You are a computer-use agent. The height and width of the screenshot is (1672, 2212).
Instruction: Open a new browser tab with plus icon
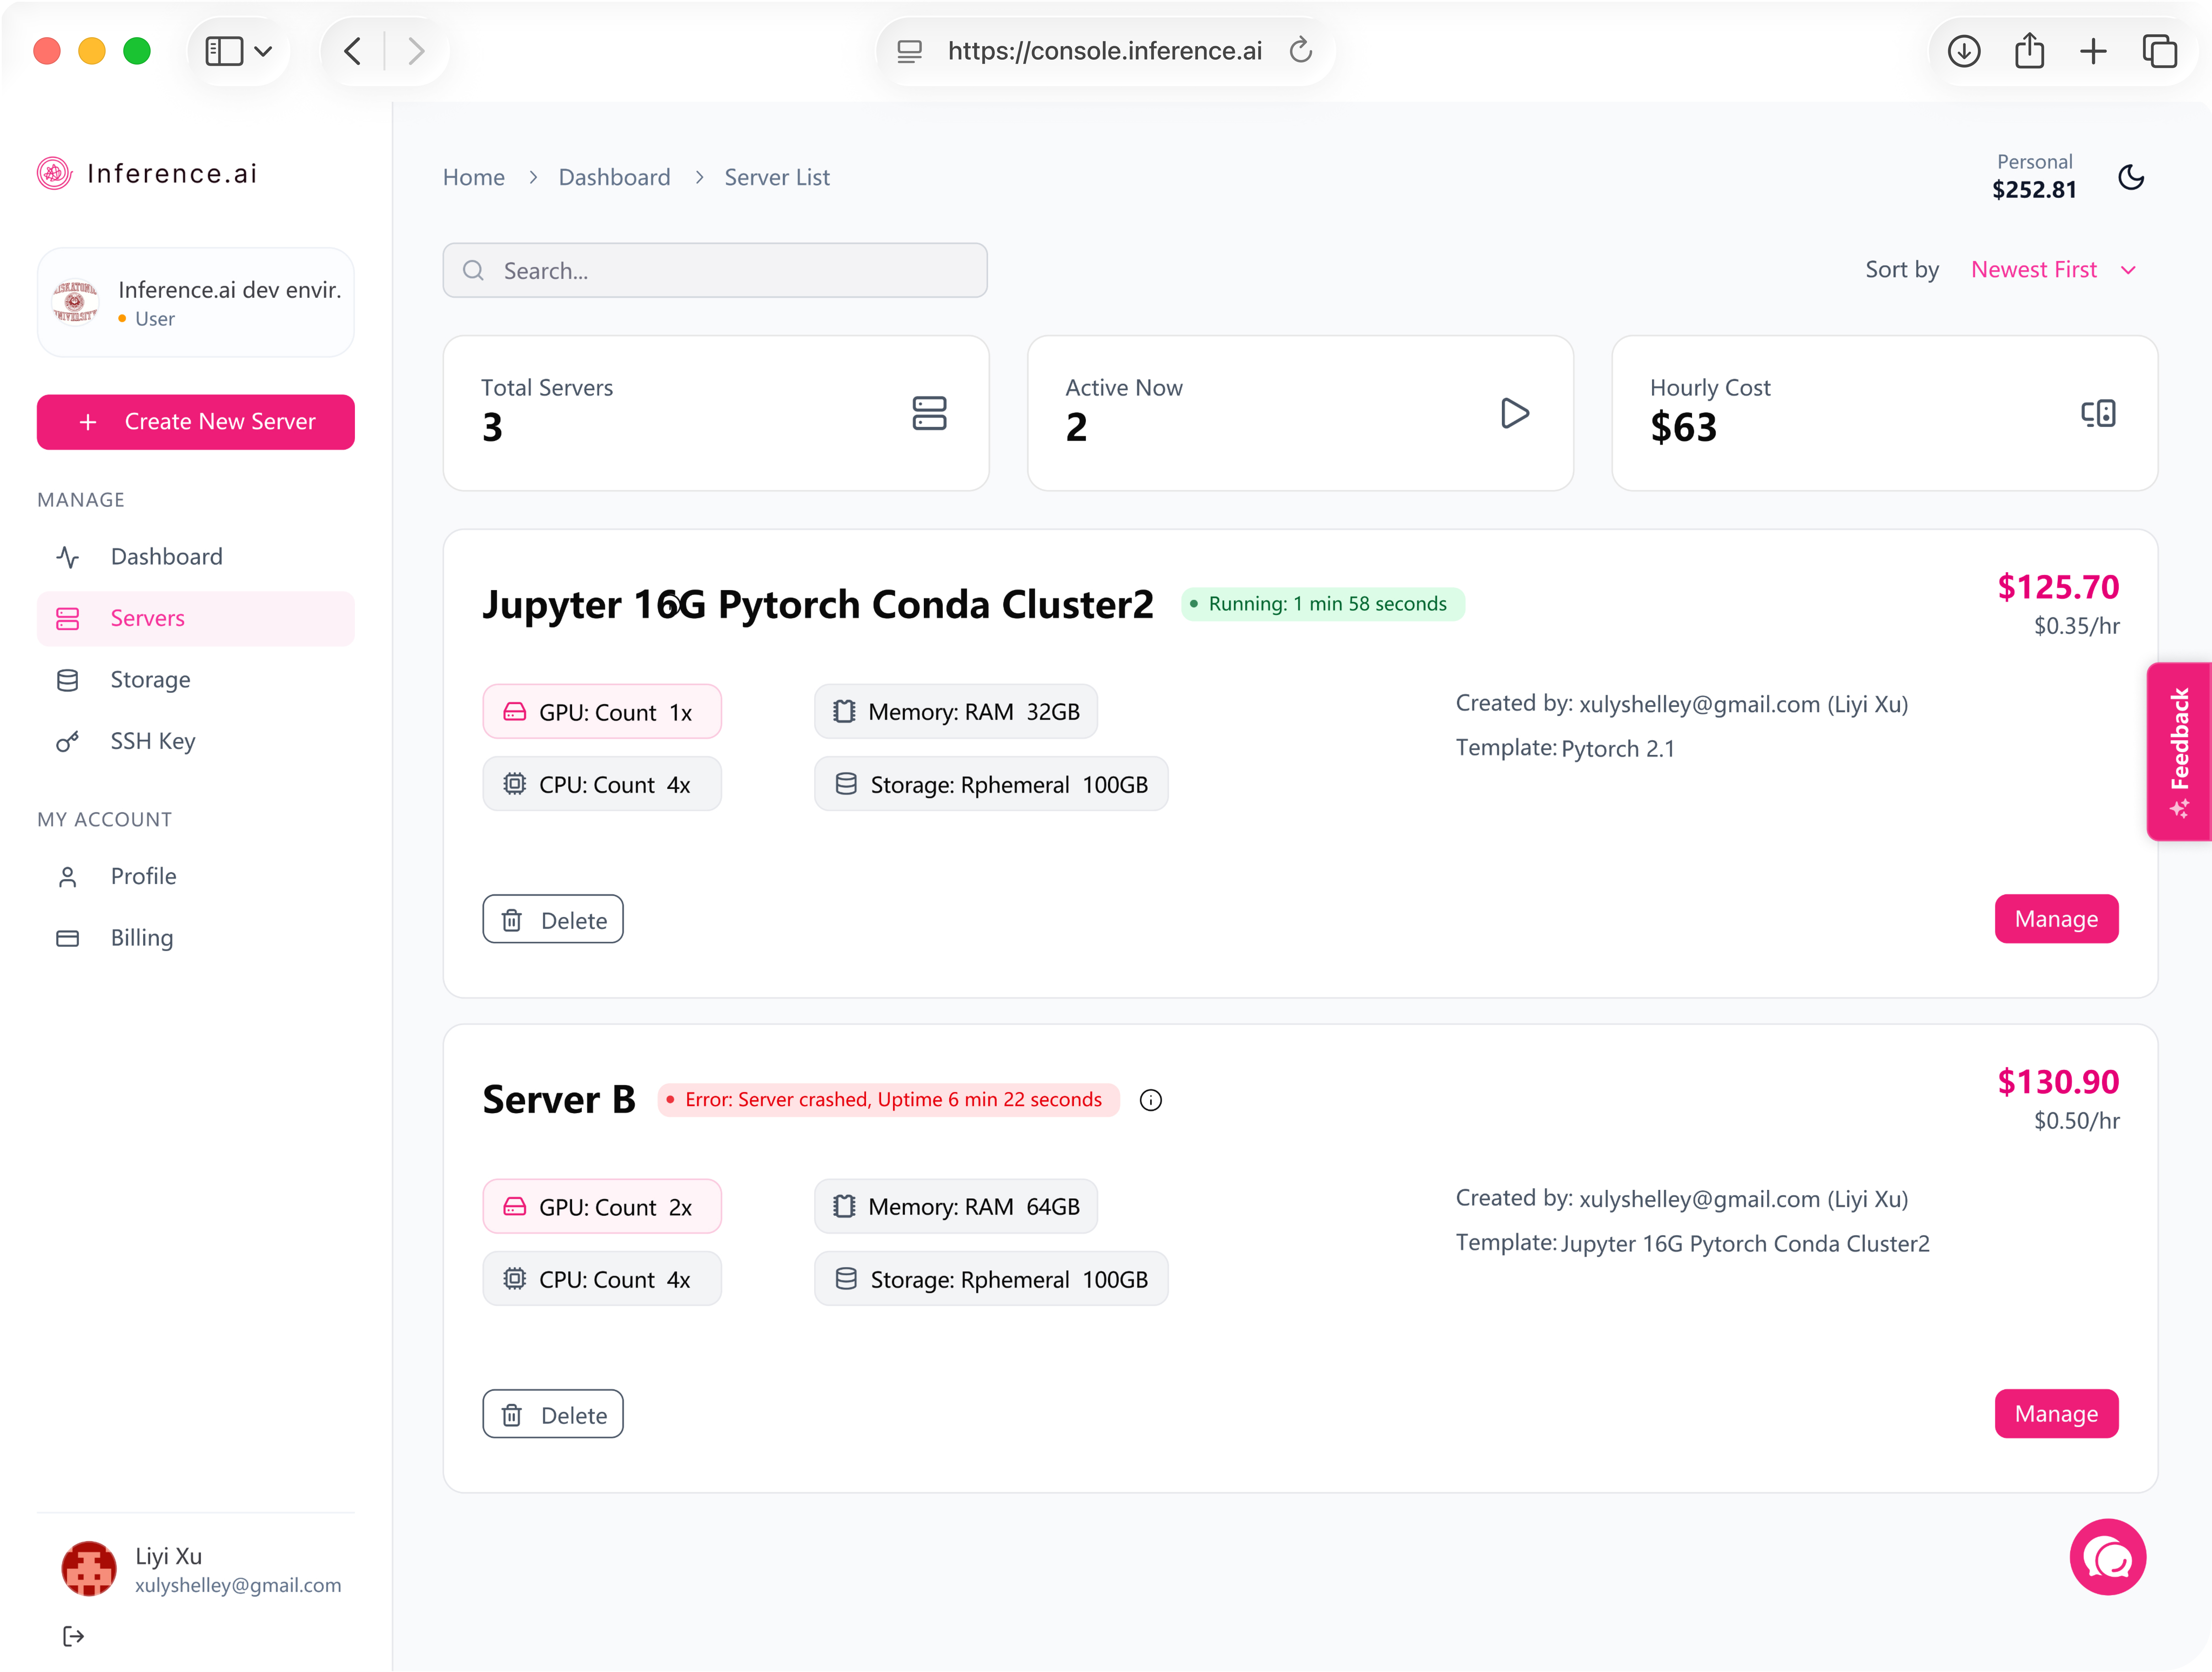click(x=2093, y=51)
